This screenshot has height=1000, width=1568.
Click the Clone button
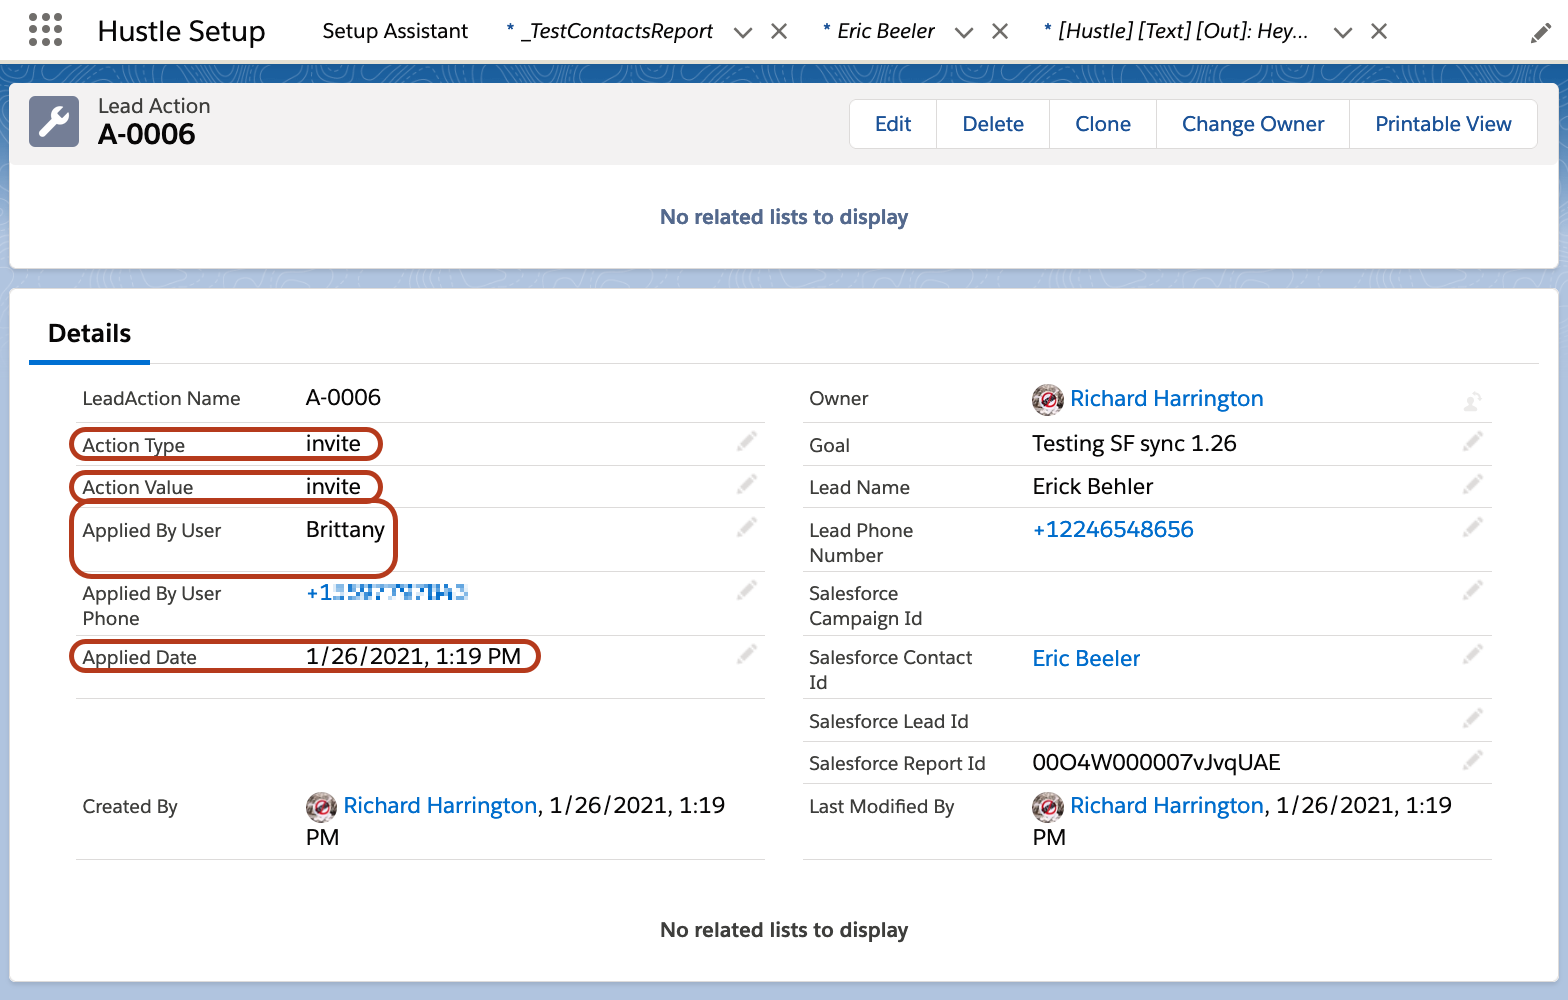[1103, 124]
